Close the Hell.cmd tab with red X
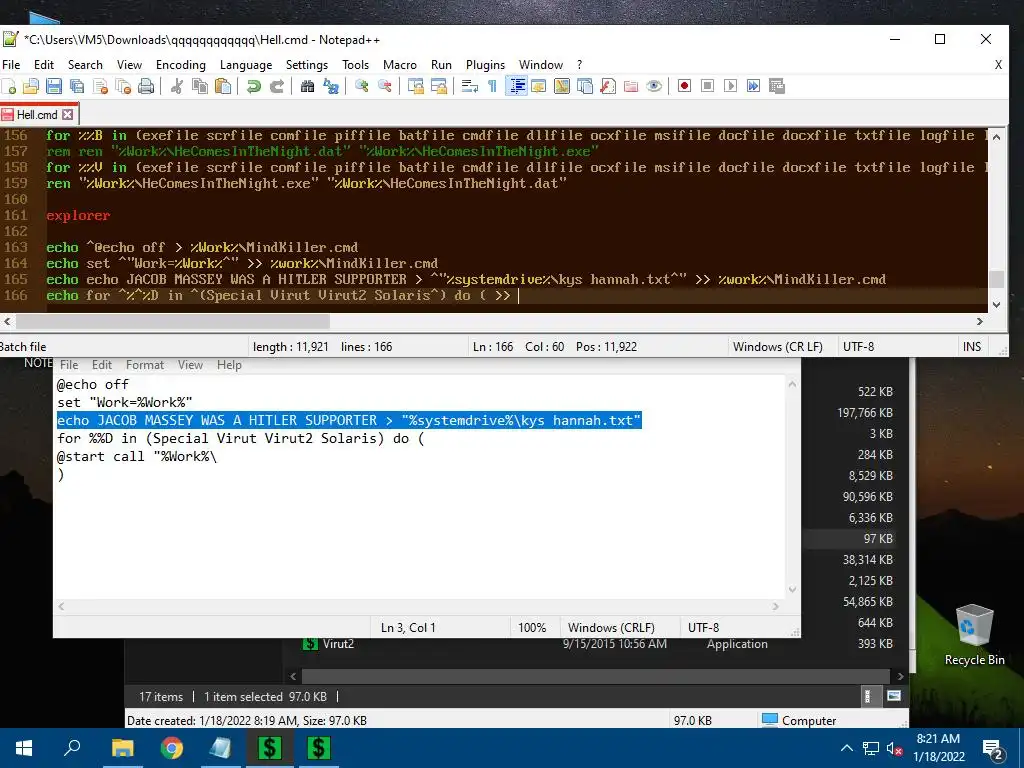The width and height of the screenshot is (1024, 768). (x=67, y=115)
